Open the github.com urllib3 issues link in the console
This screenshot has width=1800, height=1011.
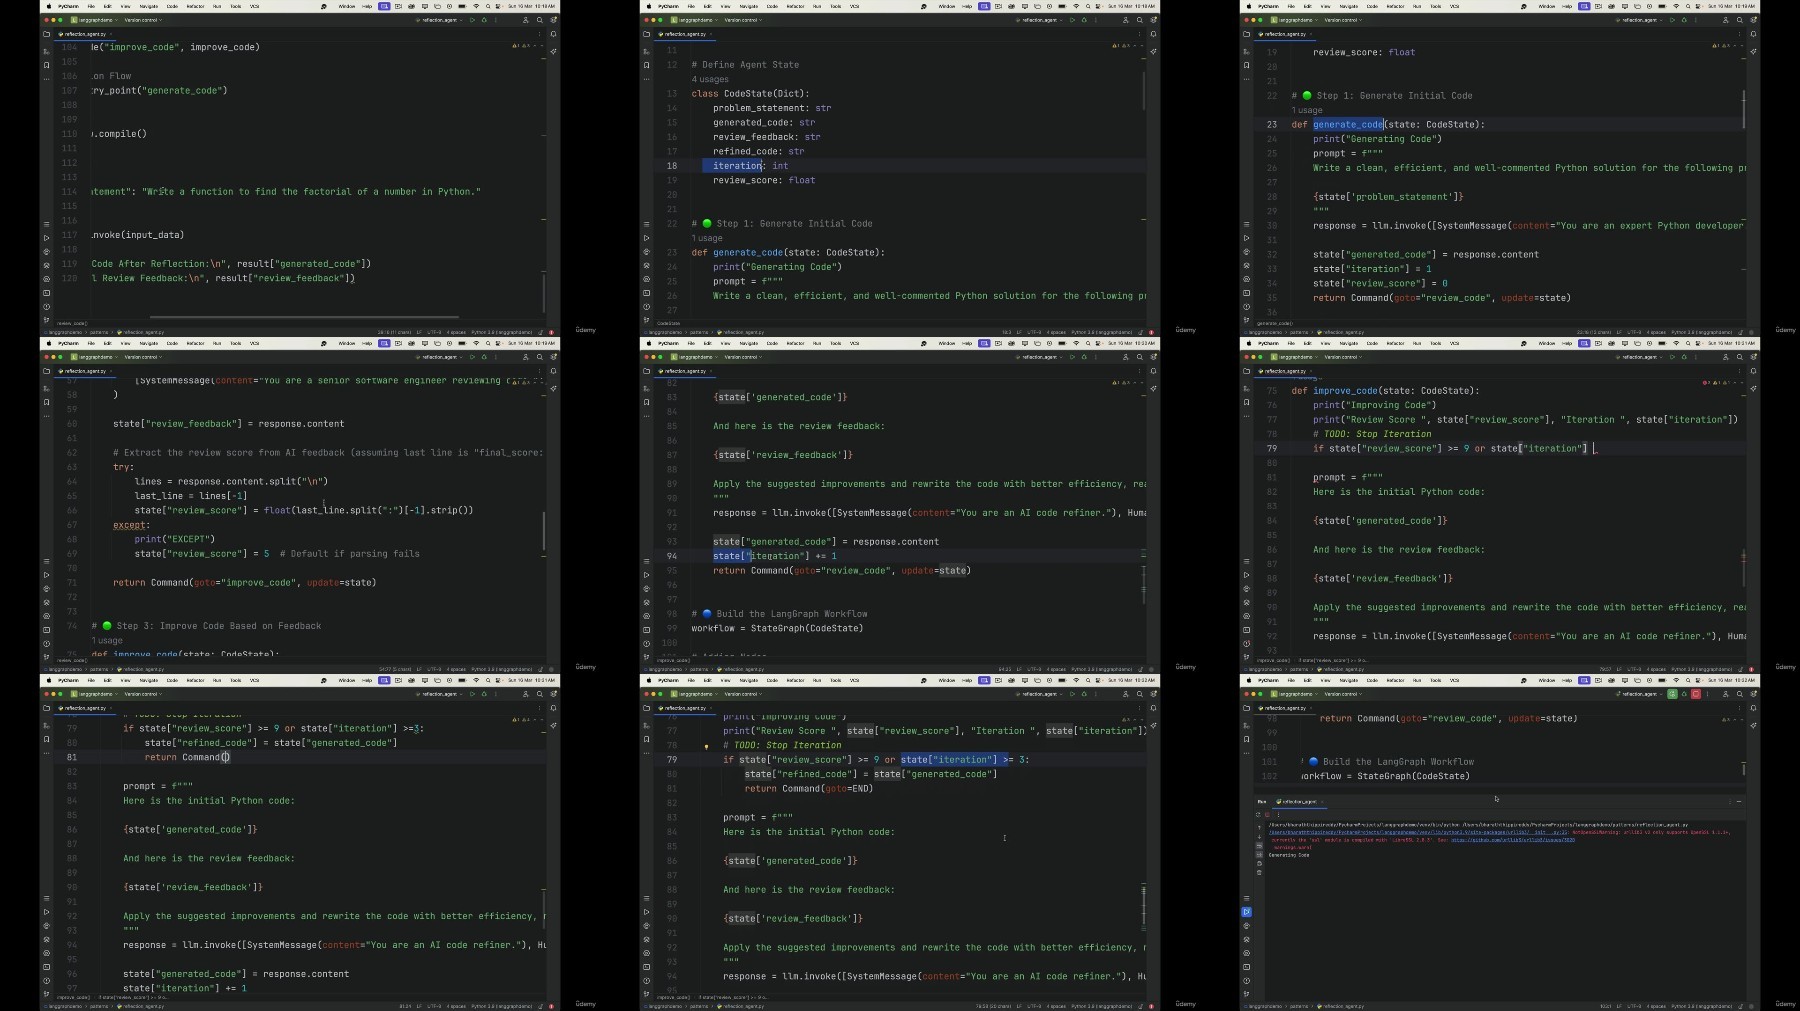coord(1513,840)
